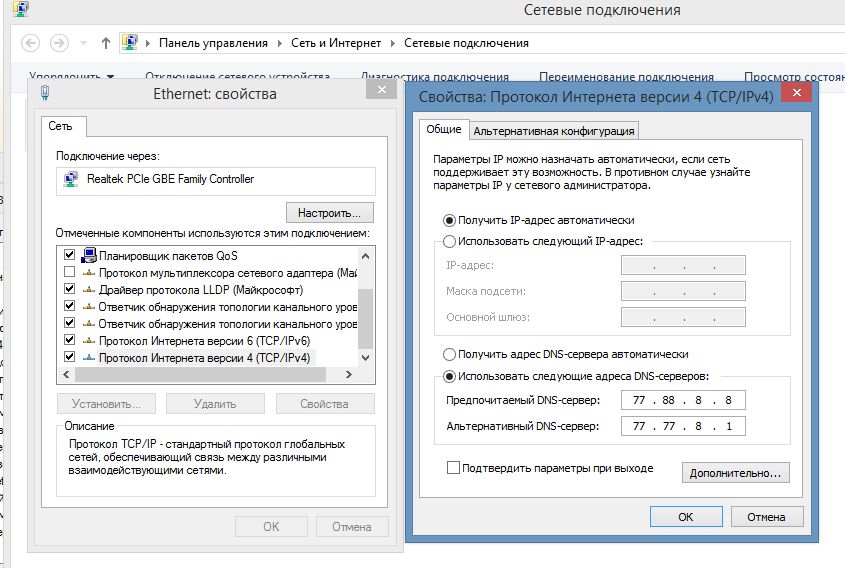845x568 pixels.
Task: Select Получить IP-адрес автоматически radio button
Action: [x=449, y=220]
